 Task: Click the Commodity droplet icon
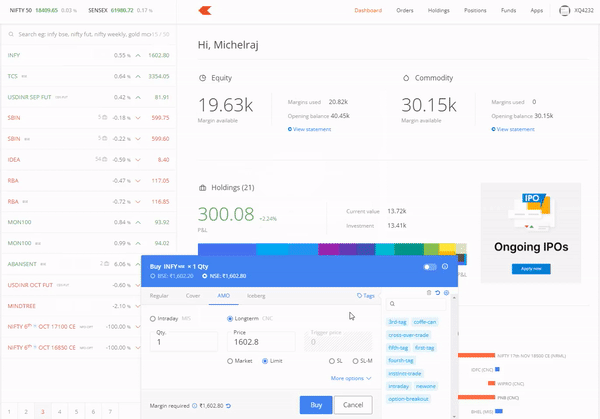coord(406,78)
